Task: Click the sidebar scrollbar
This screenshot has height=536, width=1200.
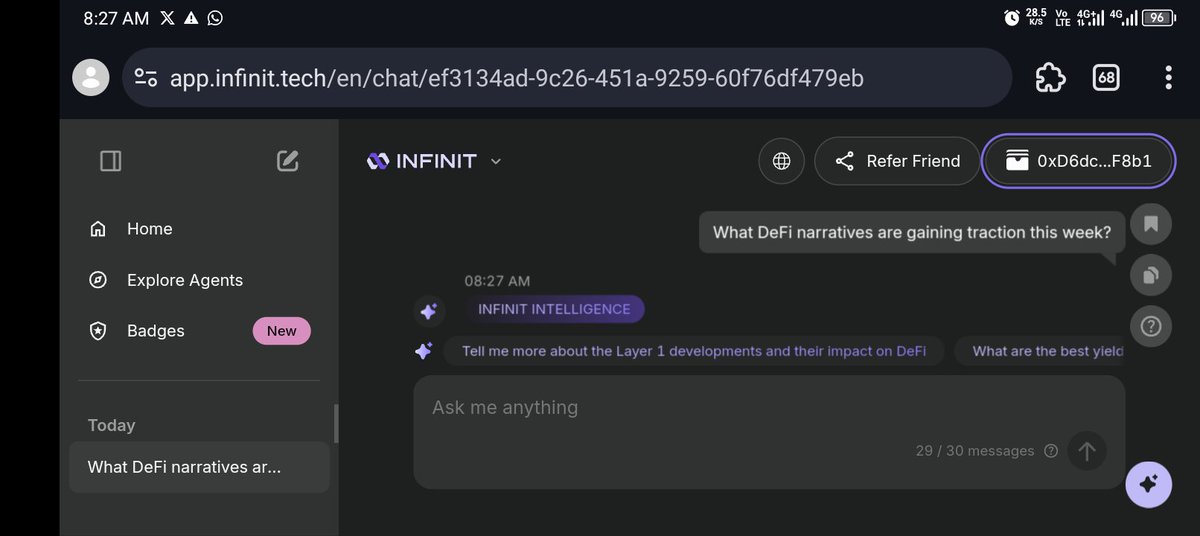Action: tap(336, 423)
